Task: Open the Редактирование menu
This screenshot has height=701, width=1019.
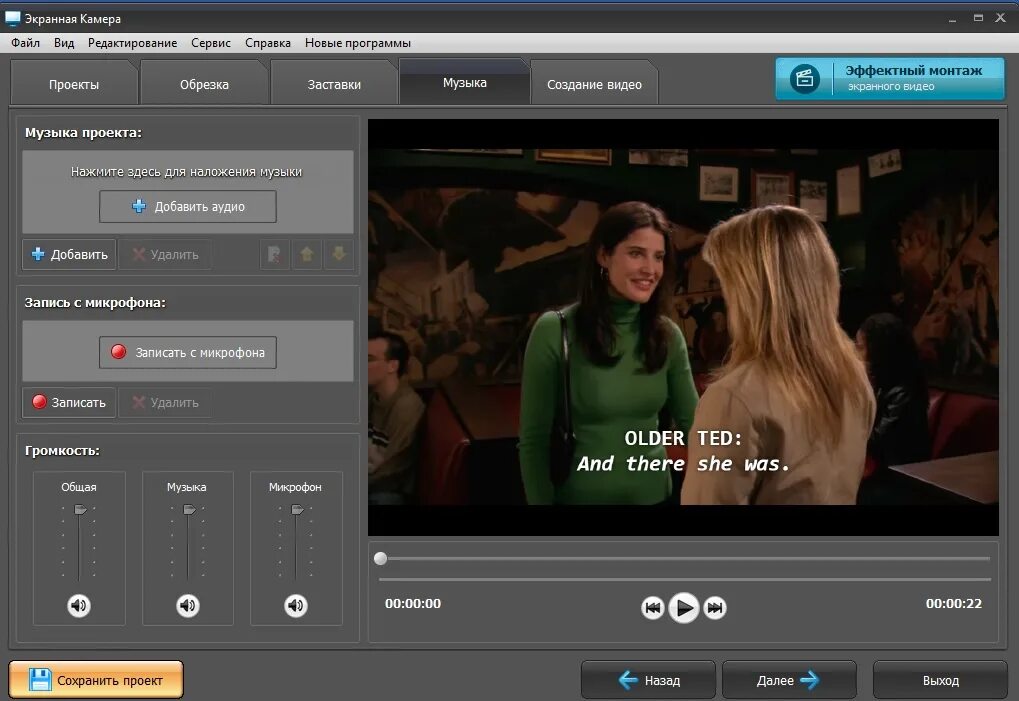Action: (133, 43)
